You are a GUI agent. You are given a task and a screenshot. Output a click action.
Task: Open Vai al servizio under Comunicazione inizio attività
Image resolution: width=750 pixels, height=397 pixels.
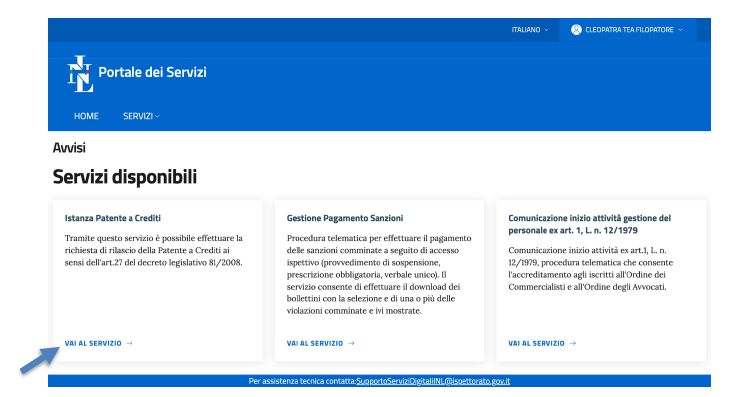coord(542,343)
